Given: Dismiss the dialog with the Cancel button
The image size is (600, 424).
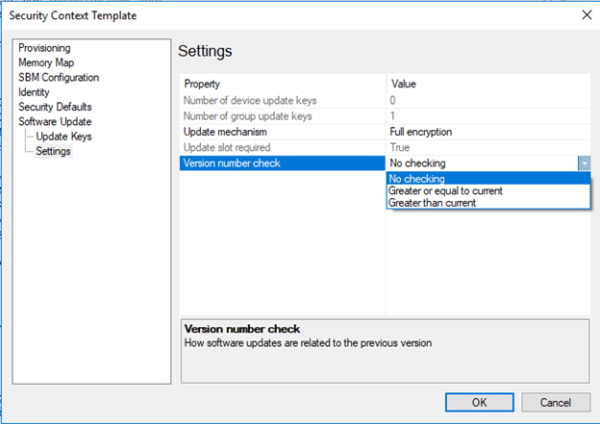Looking at the screenshot, I should tap(555, 402).
